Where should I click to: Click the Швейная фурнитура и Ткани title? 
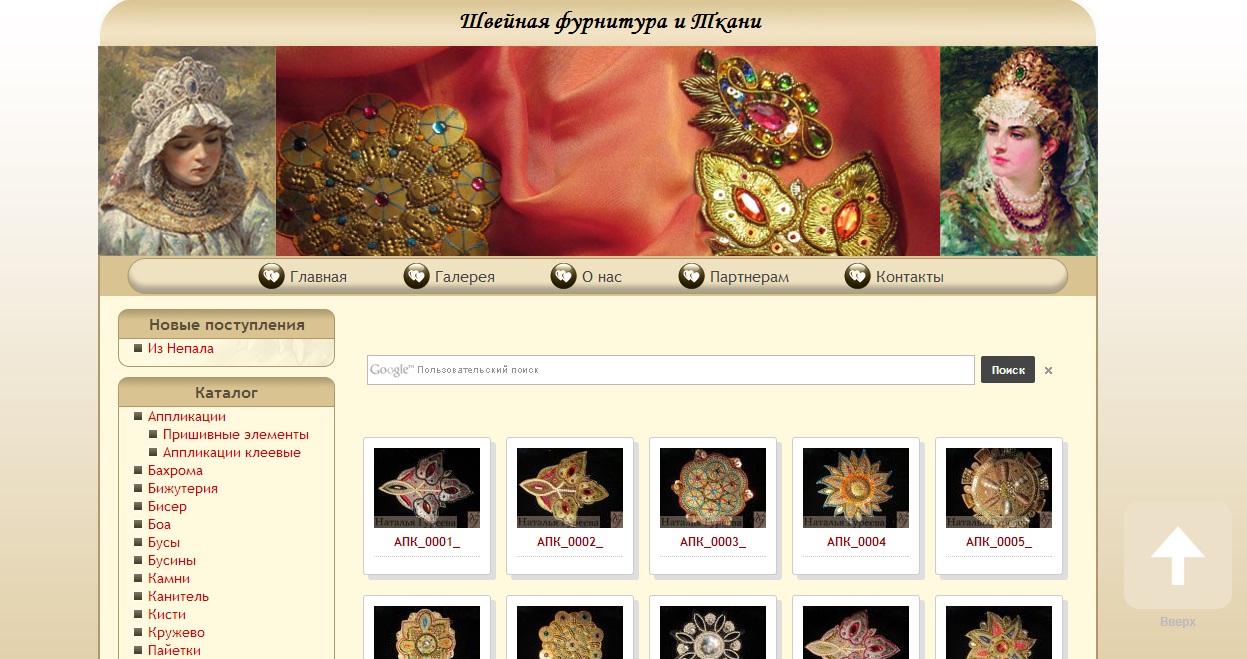pos(611,21)
